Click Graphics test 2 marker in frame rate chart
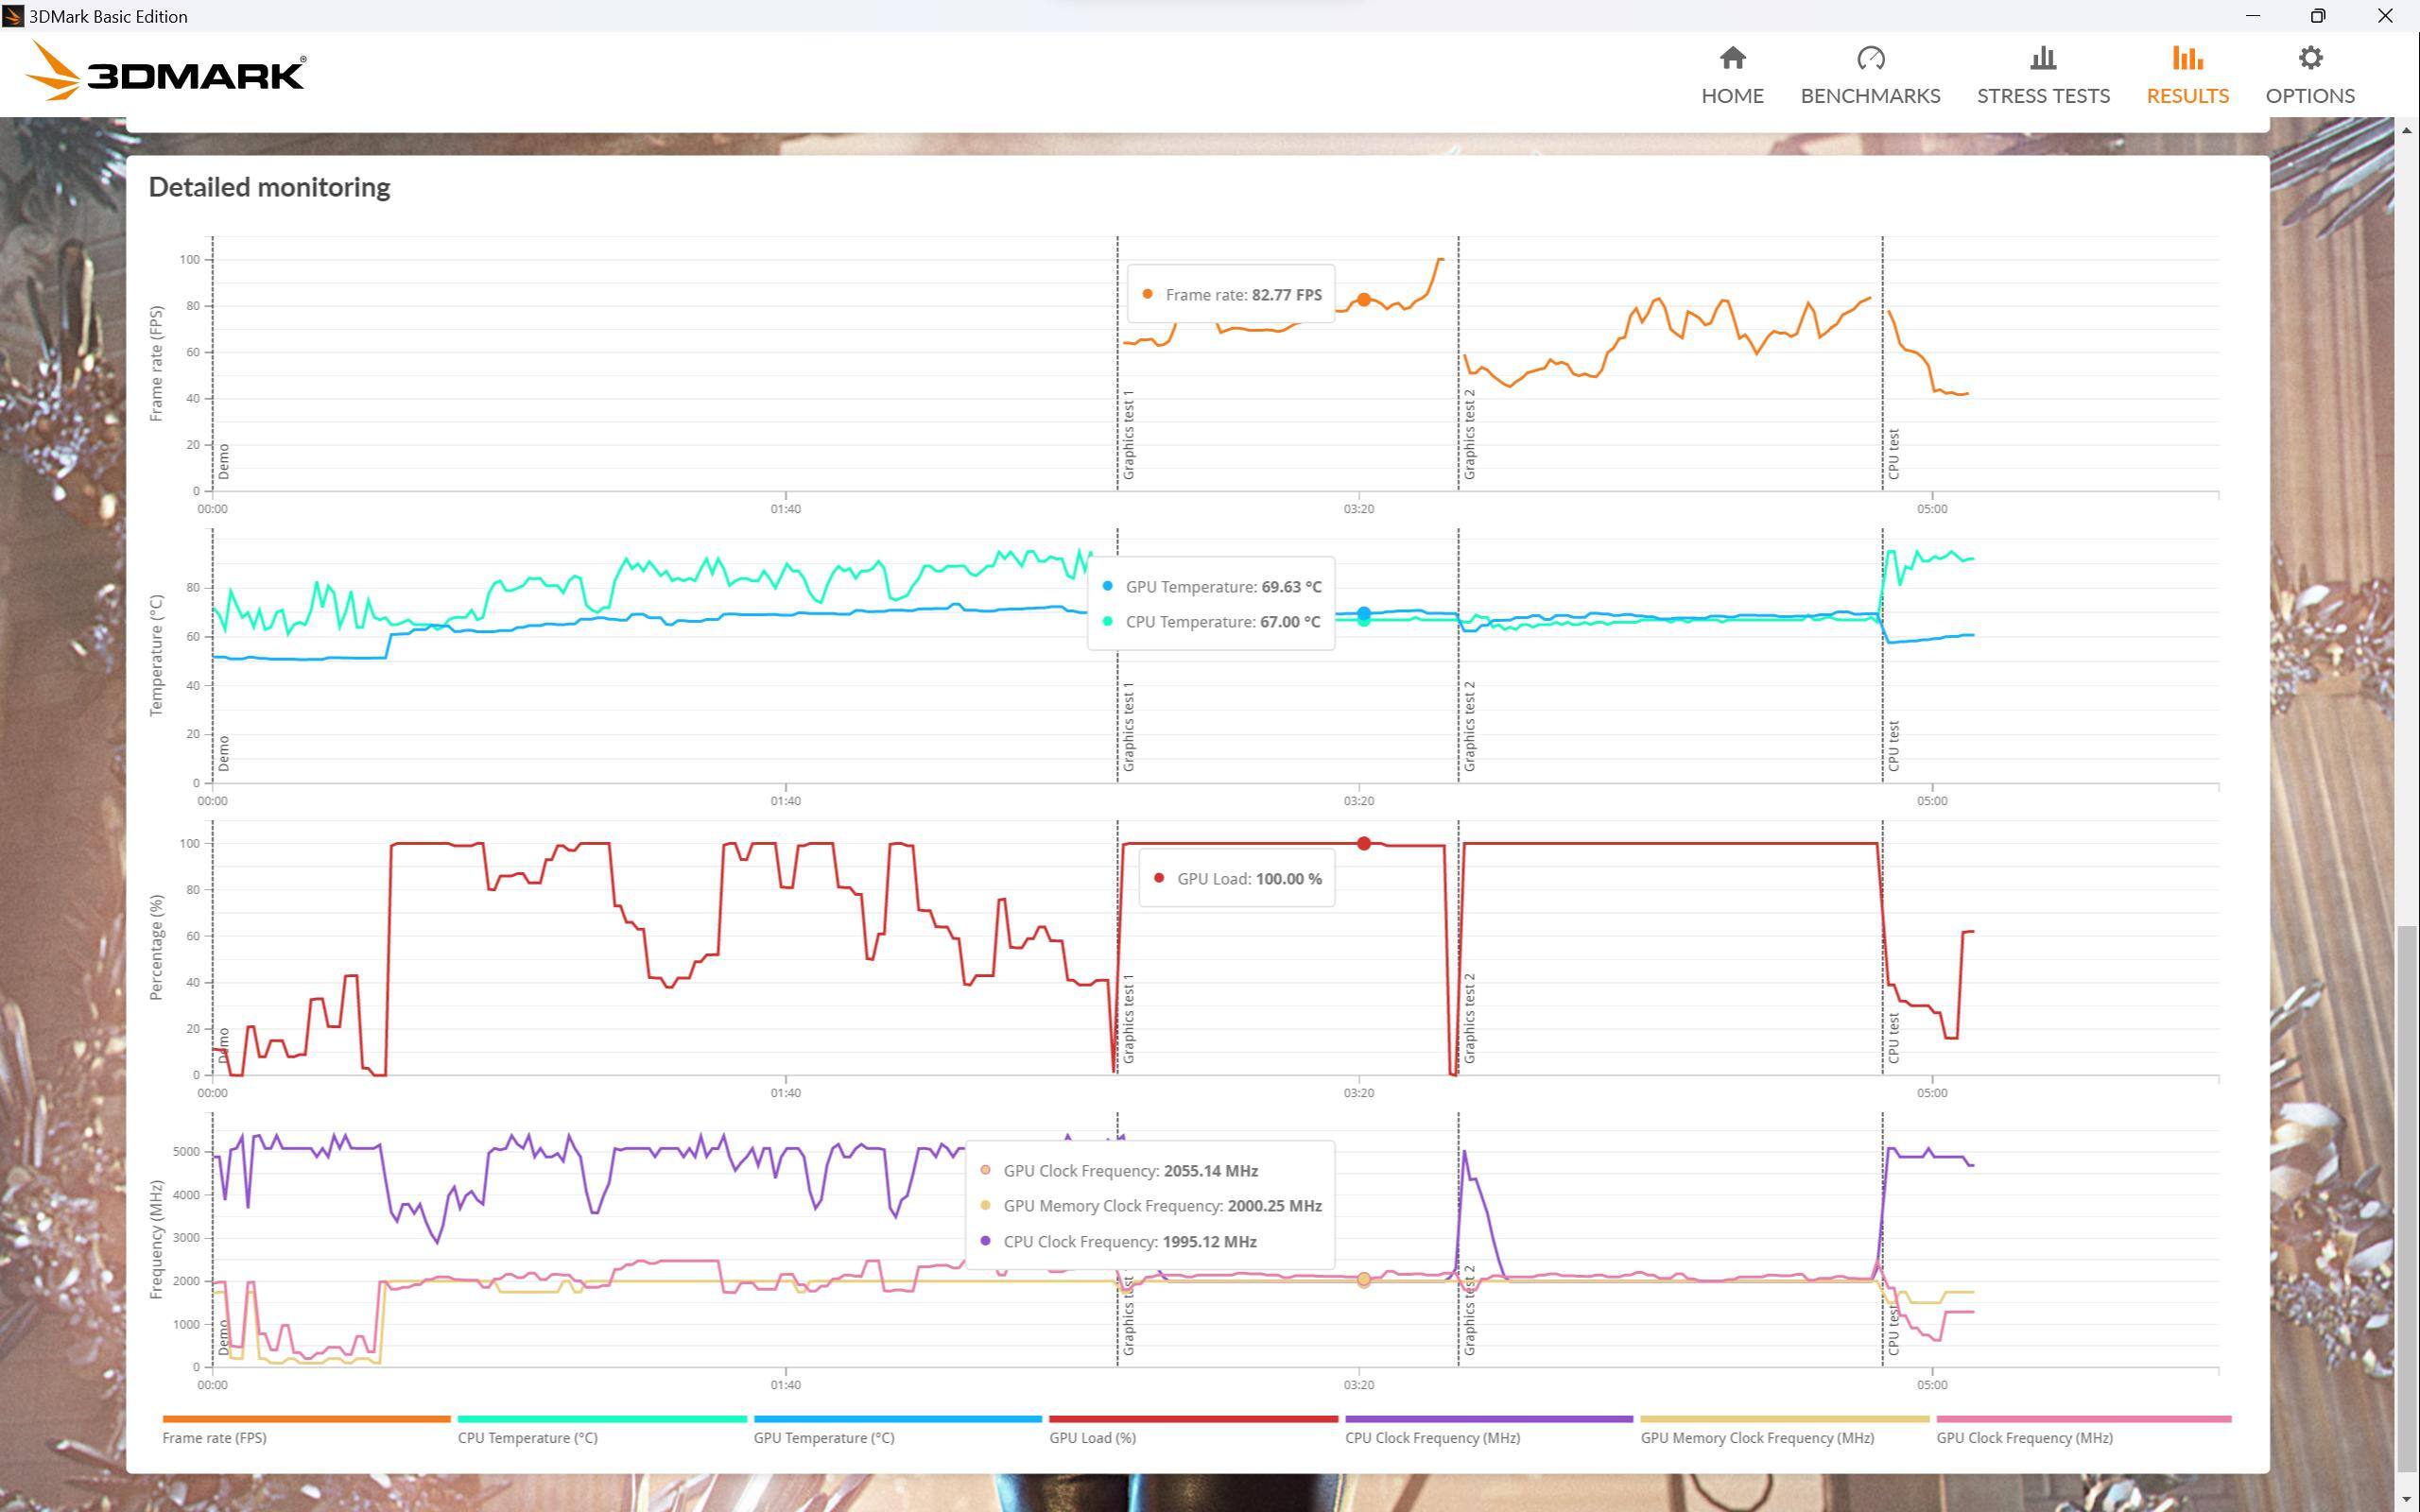 pyautogui.click(x=1470, y=435)
